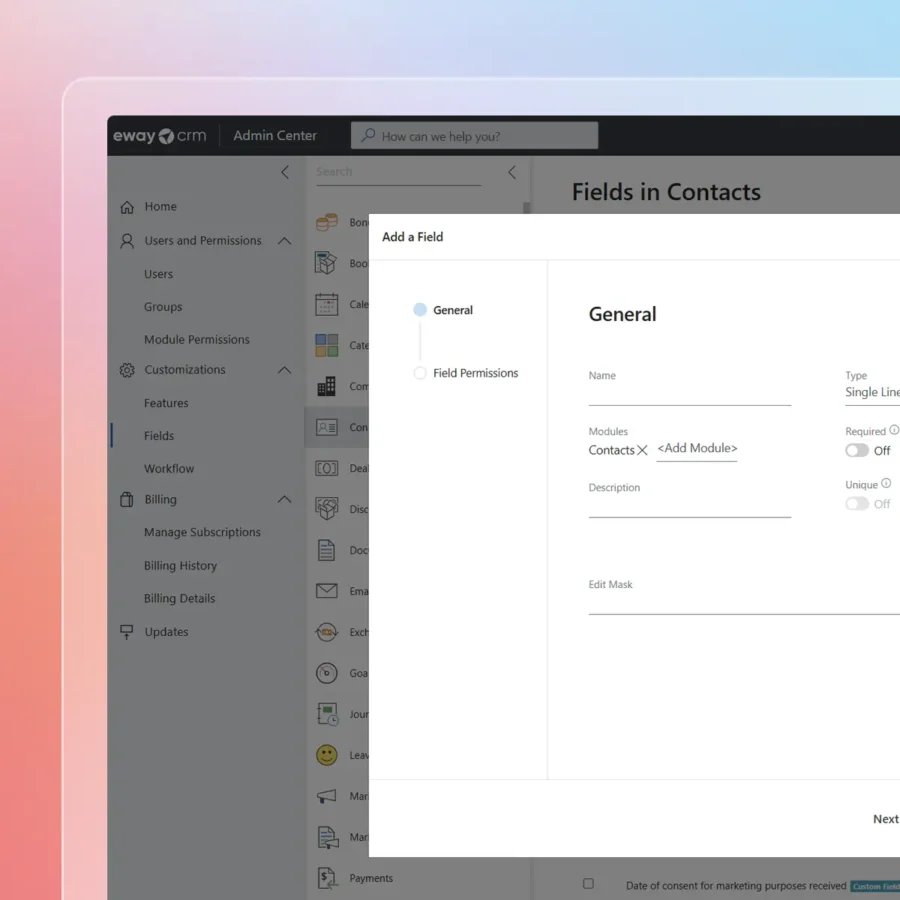This screenshot has width=900, height=900.
Task: Select the Payments invoice icon
Action: [x=327, y=878]
